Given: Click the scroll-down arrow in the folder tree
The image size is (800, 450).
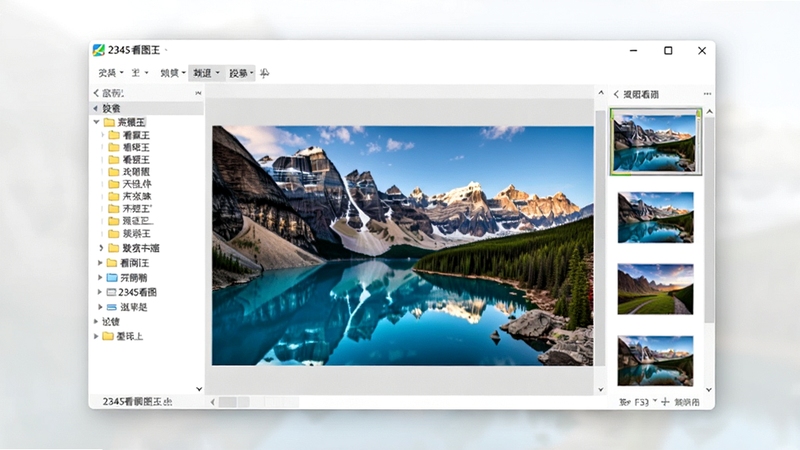Looking at the screenshot, I should [199, 389].
